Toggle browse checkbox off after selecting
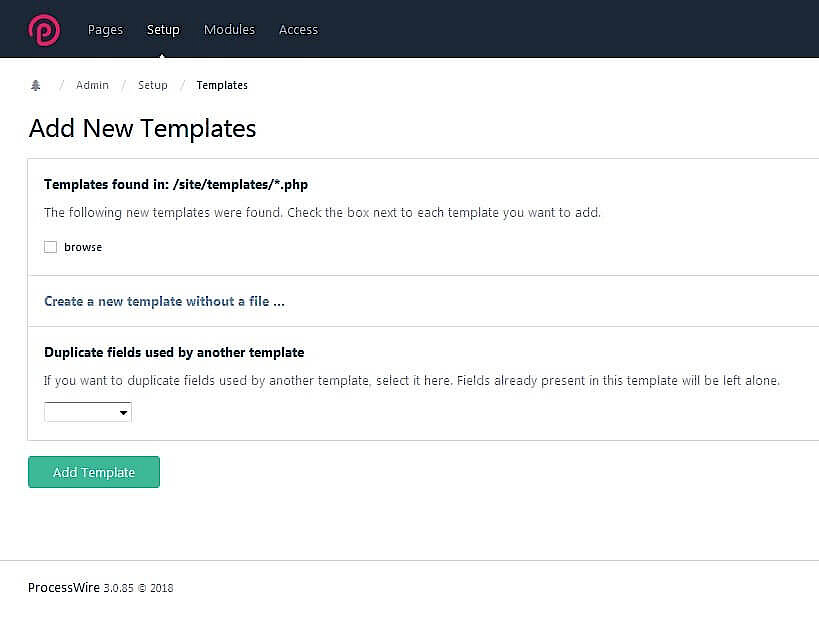 click(x=50, y=246)
